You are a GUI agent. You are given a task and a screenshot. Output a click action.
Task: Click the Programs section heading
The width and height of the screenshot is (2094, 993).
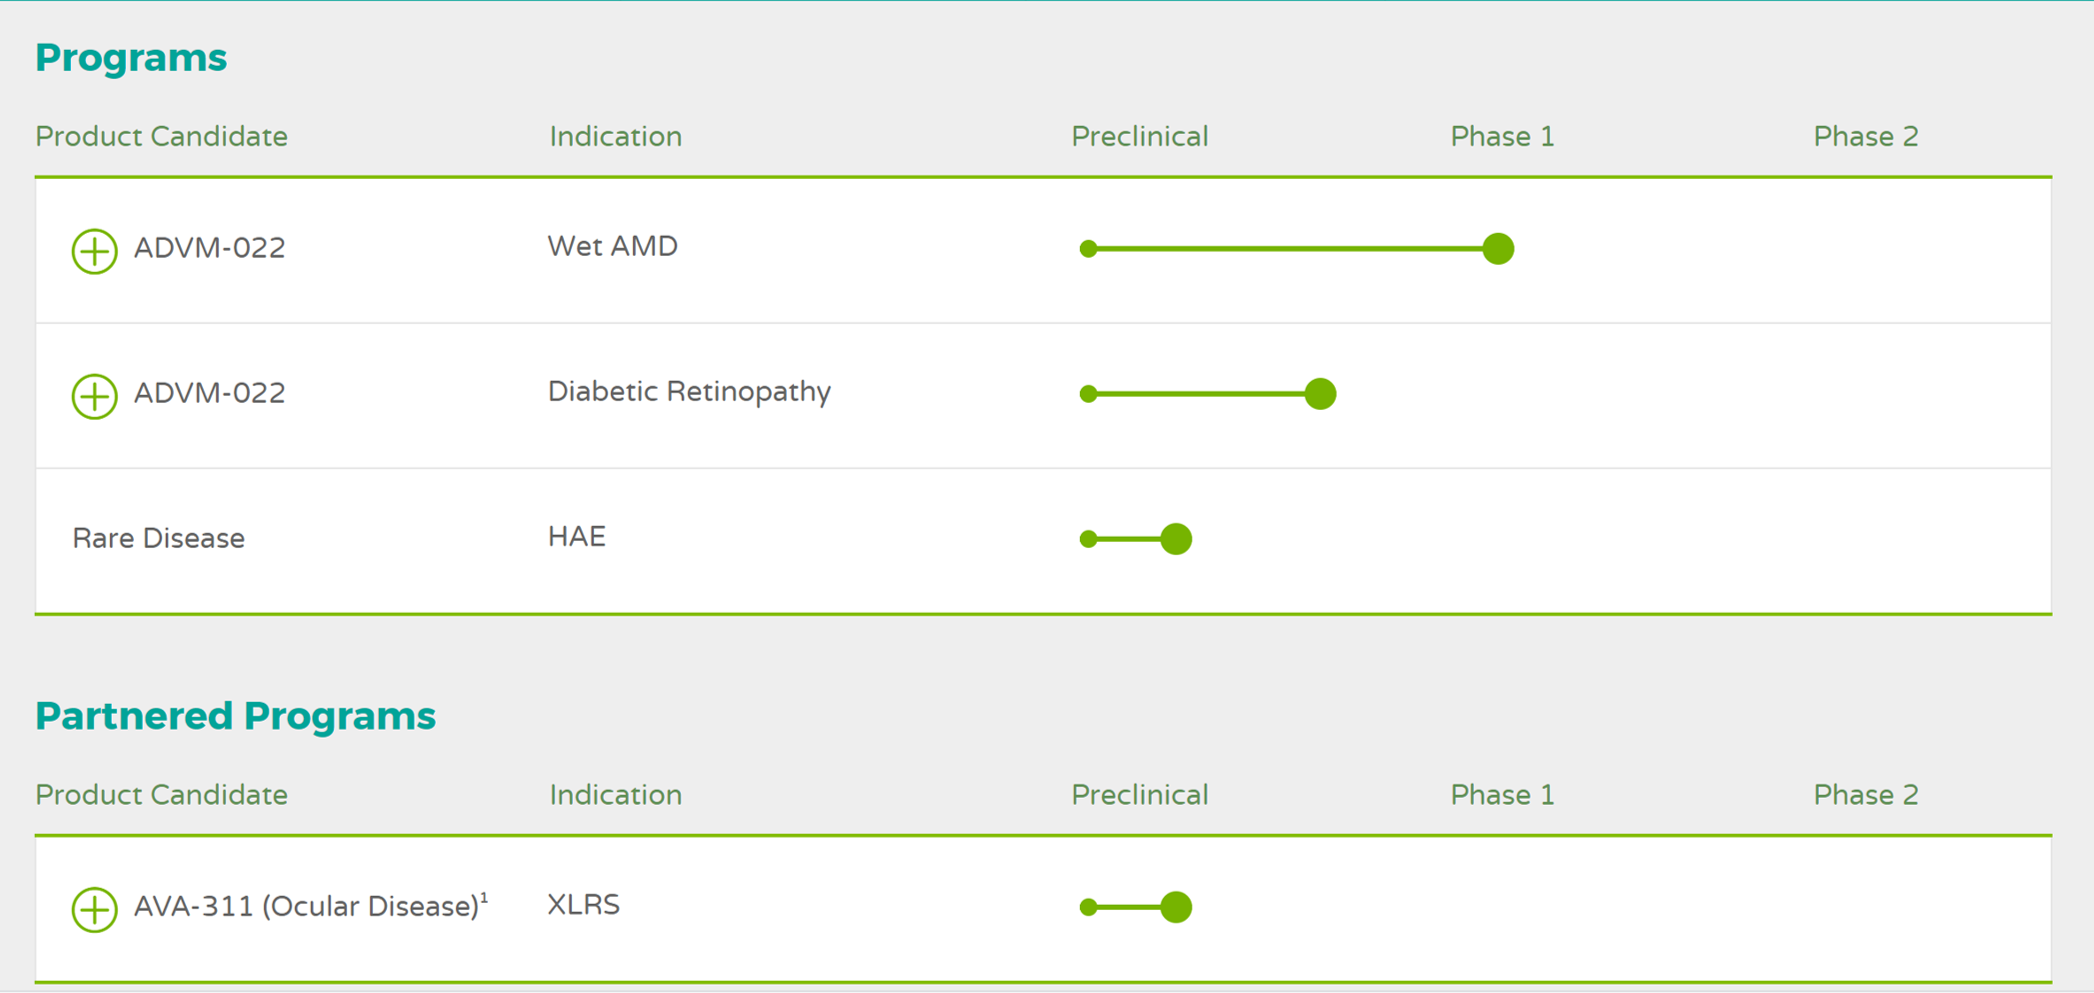click(131, 58)
